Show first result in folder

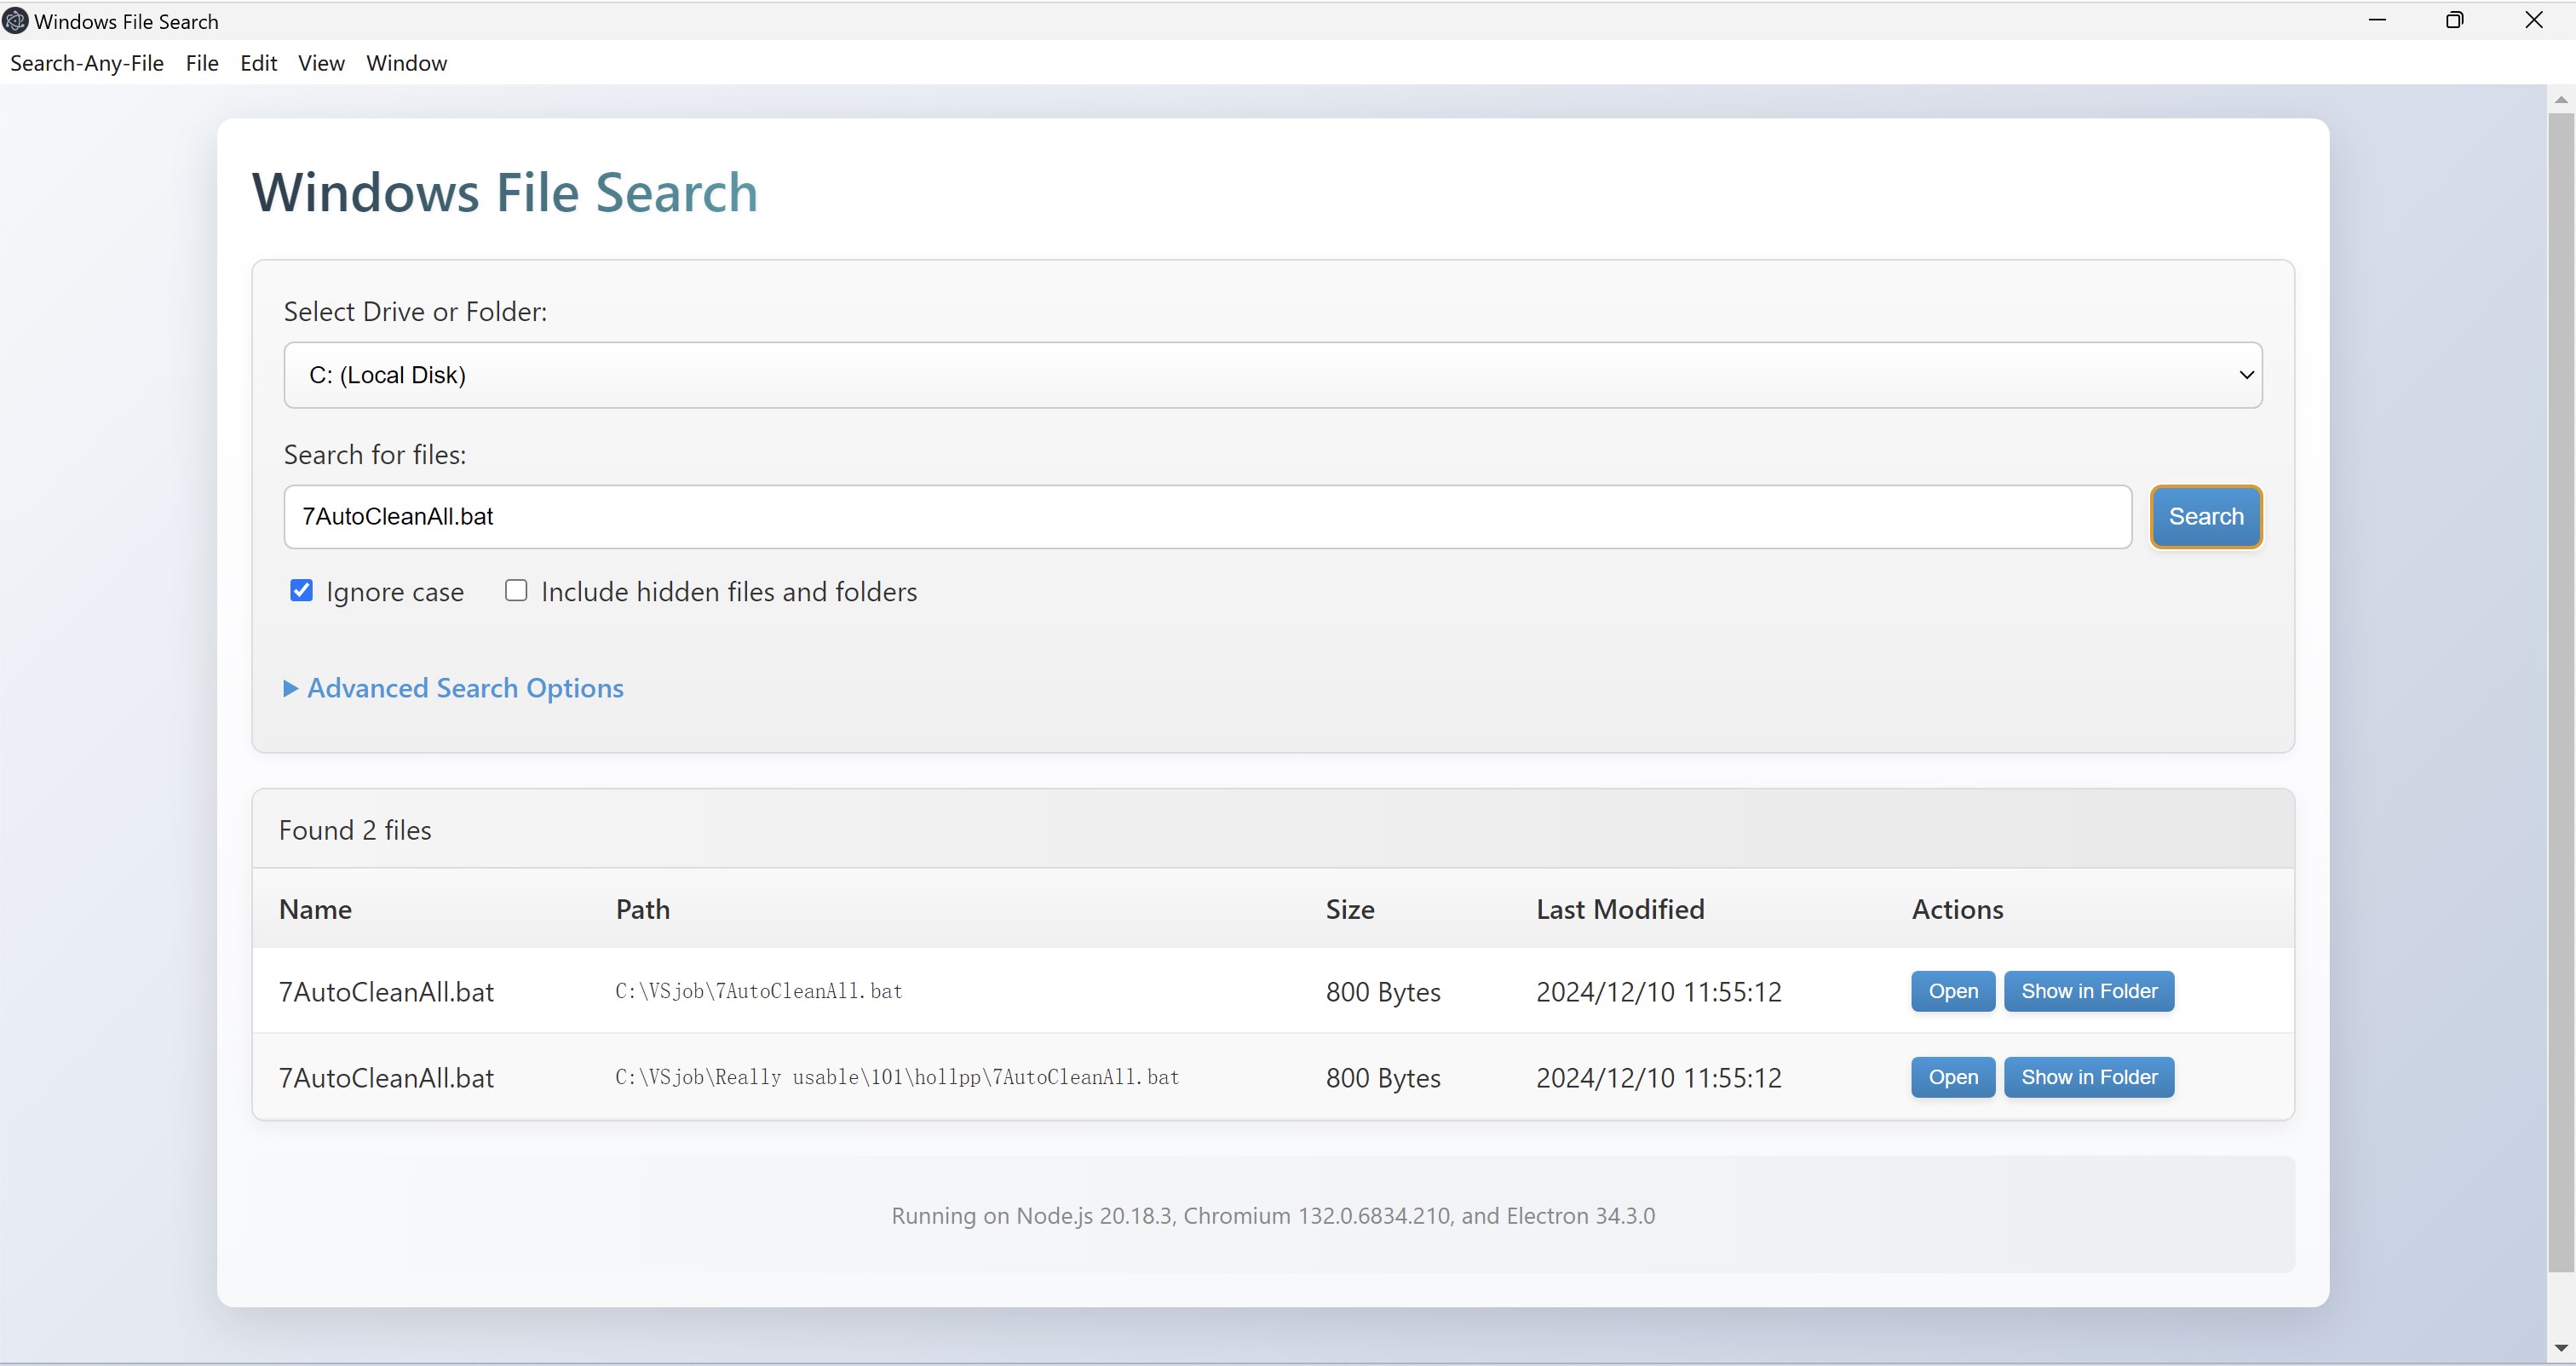click(2089, 991)
